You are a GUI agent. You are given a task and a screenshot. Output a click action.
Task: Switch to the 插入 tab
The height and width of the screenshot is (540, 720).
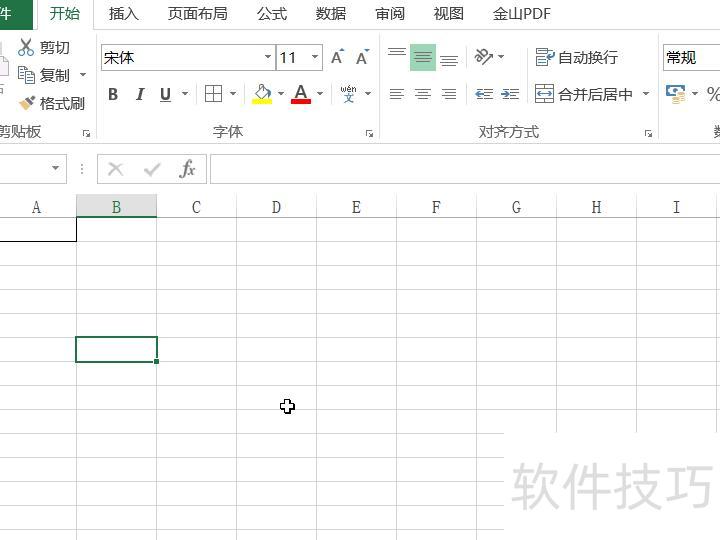click(x=124, y=14)
